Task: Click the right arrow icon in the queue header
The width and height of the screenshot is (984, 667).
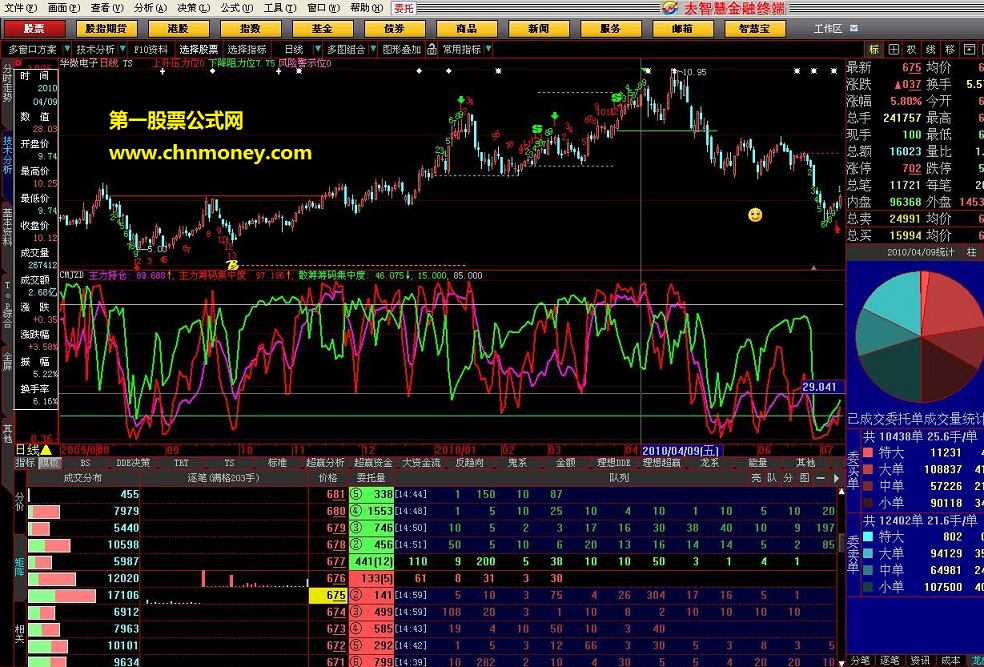Action: [836, 478]
